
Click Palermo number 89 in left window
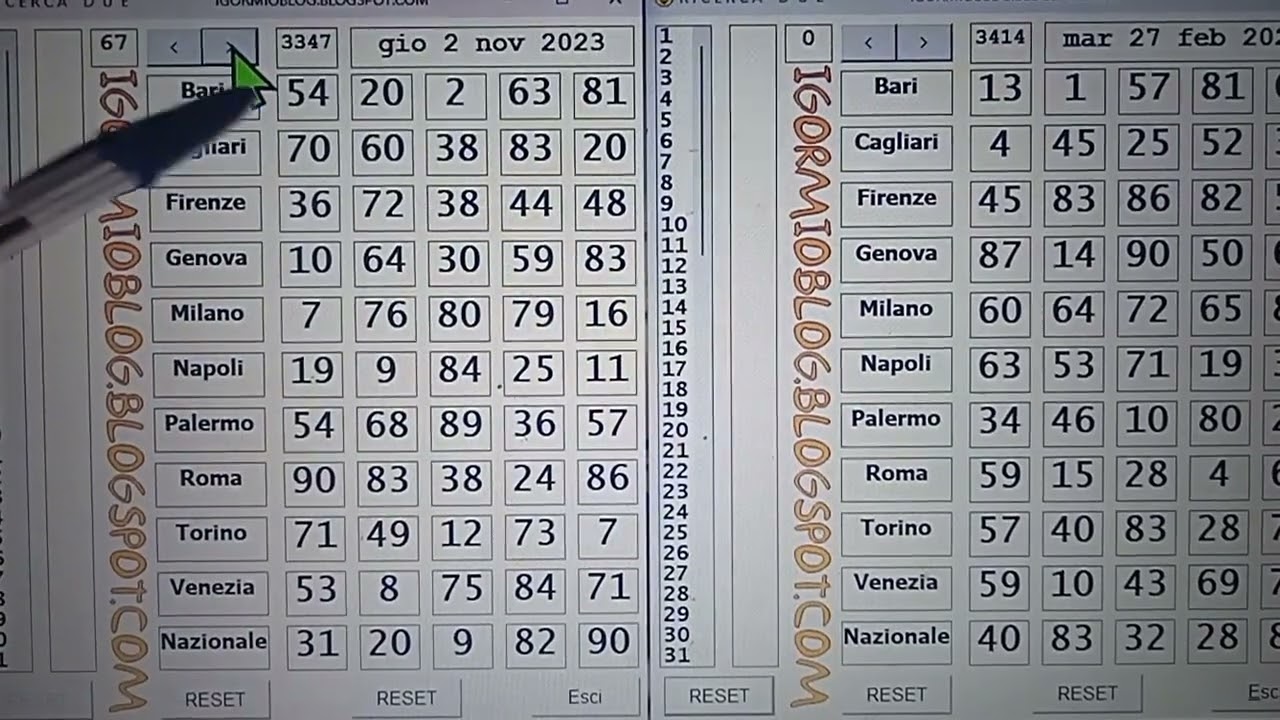point(461,425)
